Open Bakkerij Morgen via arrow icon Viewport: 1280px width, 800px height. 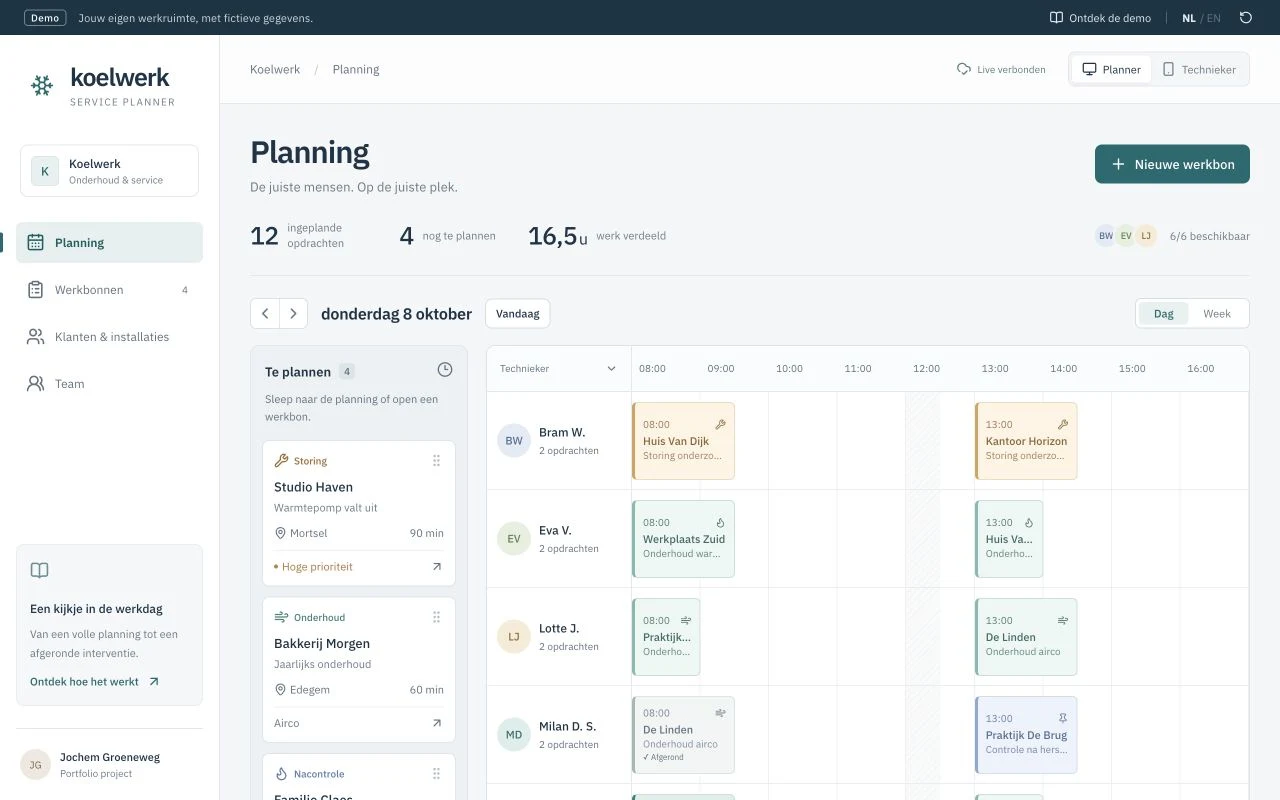(x=436, y=723)
